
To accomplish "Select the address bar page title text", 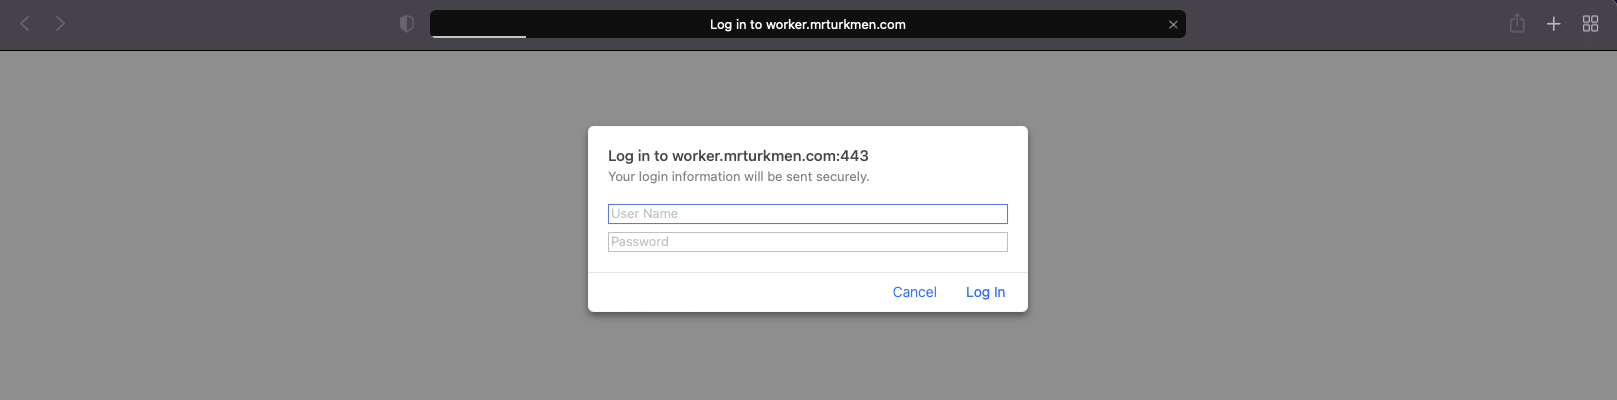I will [x=808, y=25].
